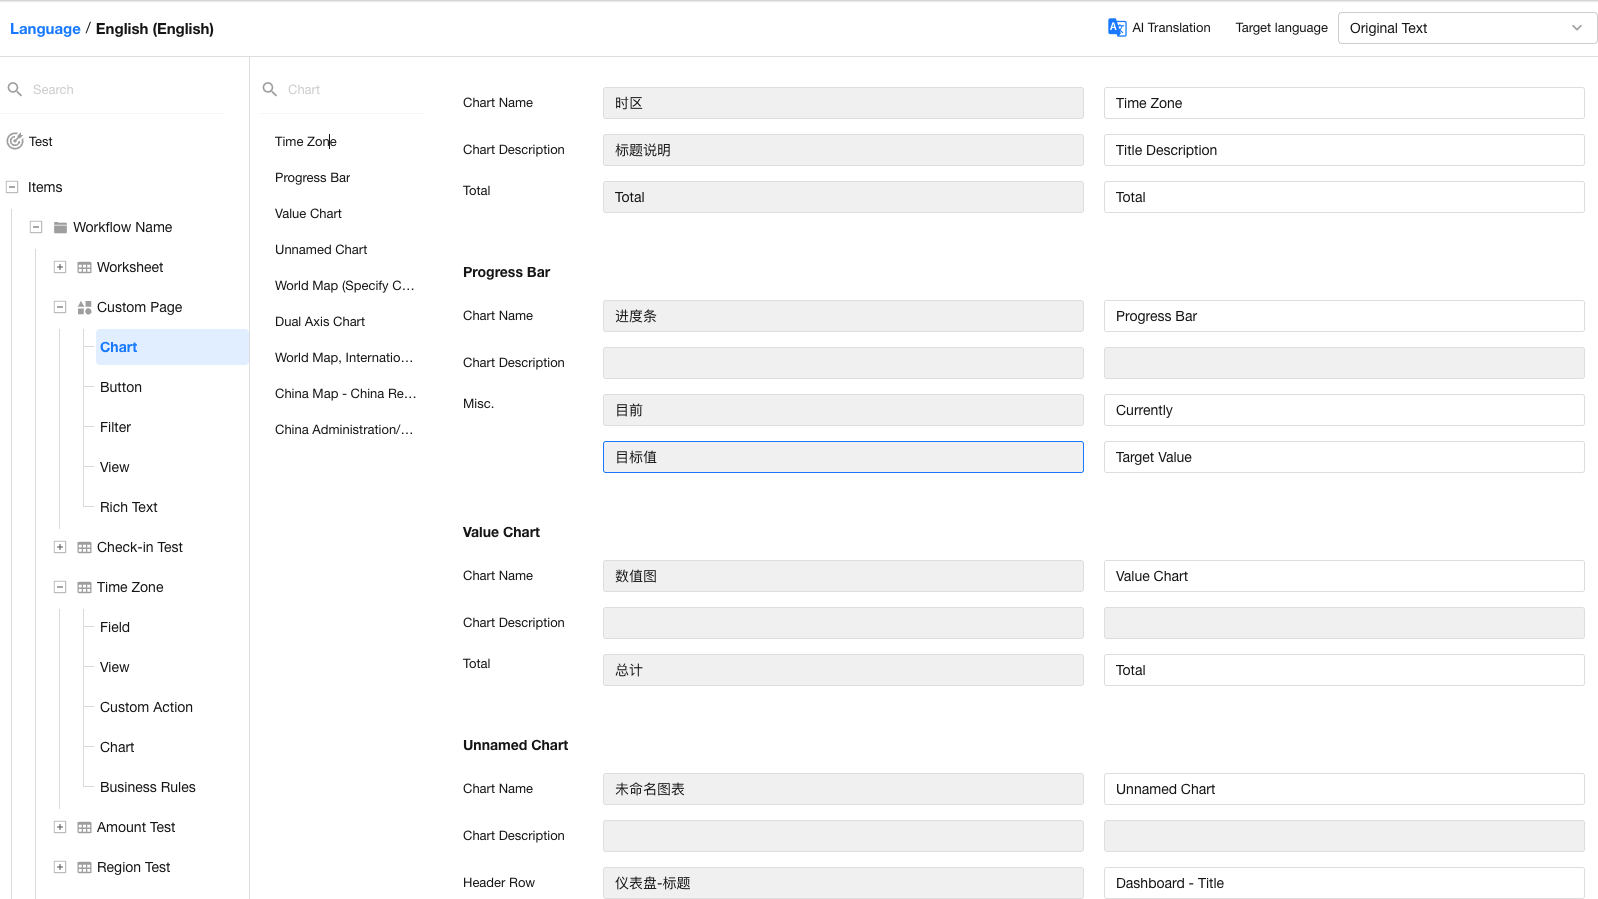Click the Test target icon in sidebar
The width and height of the screenshot is (1598, 899).
click(x=15, y=141)
